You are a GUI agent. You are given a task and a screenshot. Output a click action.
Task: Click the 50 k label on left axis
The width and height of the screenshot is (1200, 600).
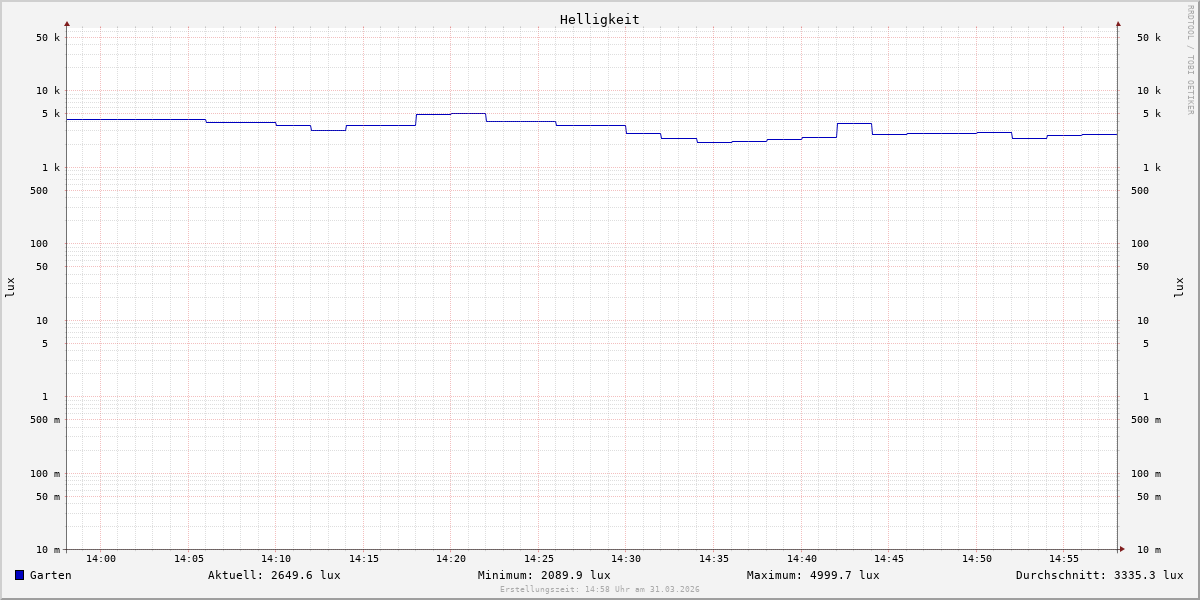(48, 38)
